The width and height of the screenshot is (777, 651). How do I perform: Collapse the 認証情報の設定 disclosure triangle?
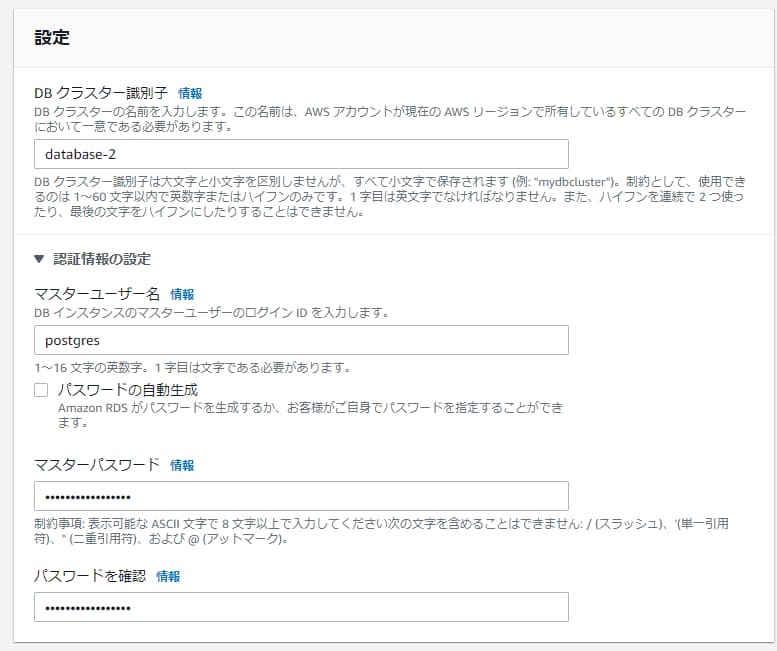39,259
